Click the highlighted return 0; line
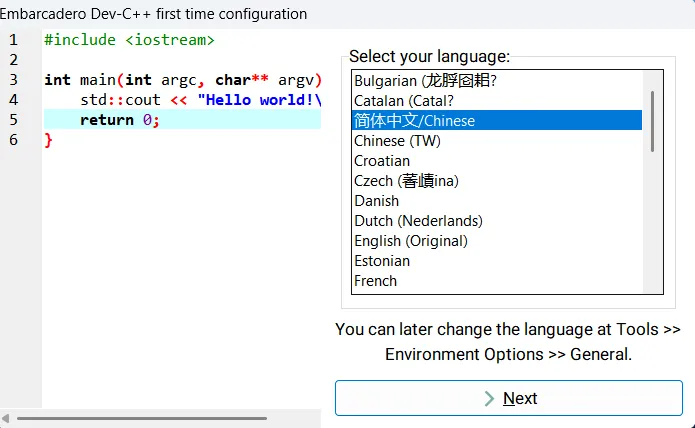695x428 pixels. (182, 120)
